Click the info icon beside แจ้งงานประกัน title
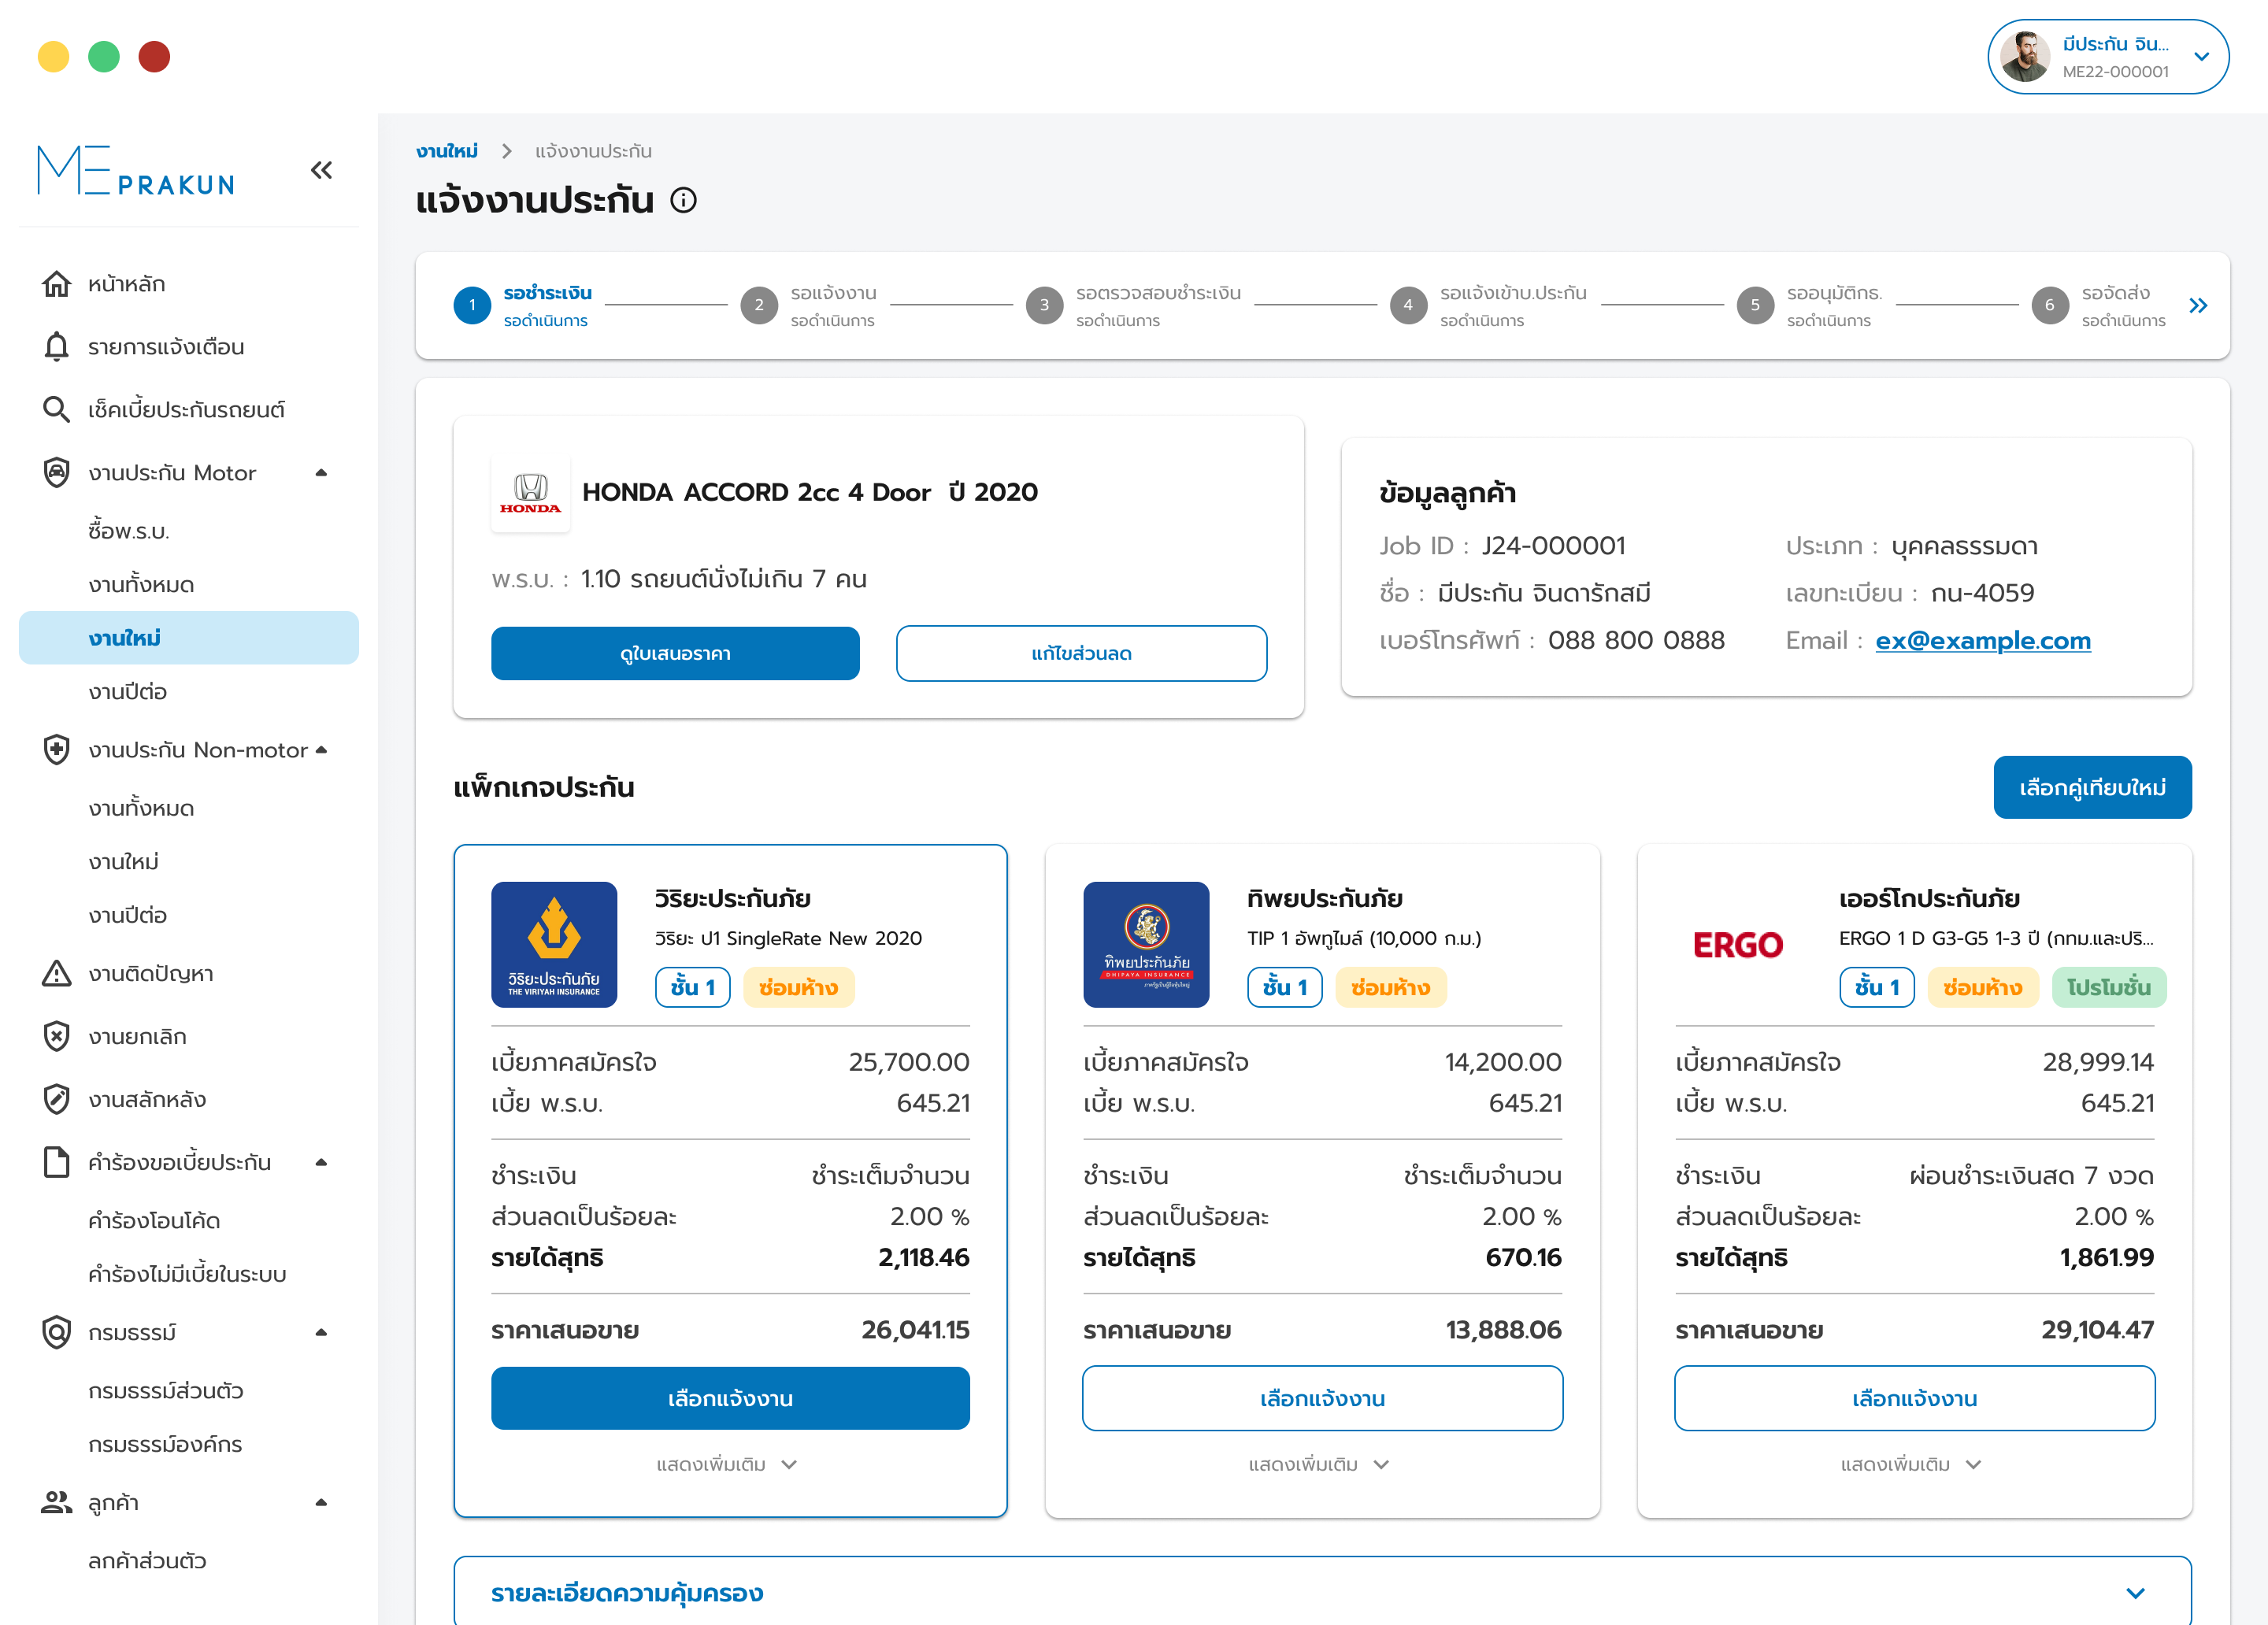The width and height of the screenshot is (2268, 1625). point(683,201)
